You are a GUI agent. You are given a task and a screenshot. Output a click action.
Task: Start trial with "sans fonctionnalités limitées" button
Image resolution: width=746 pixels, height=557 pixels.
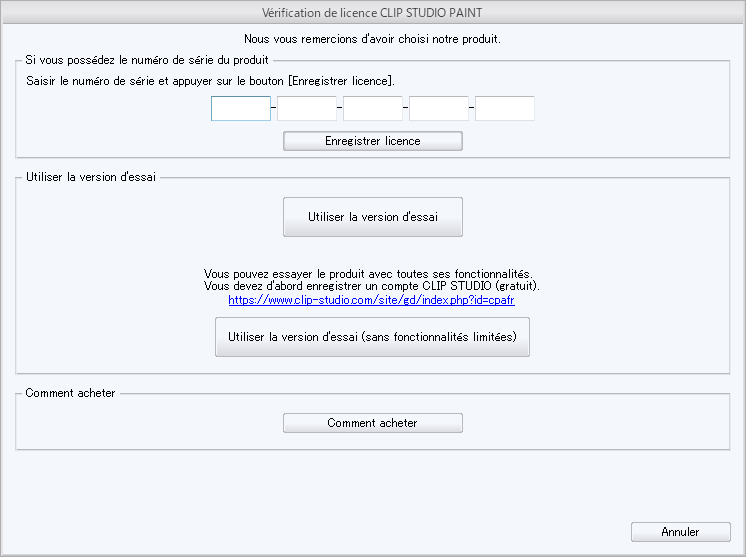coord(372,337)
